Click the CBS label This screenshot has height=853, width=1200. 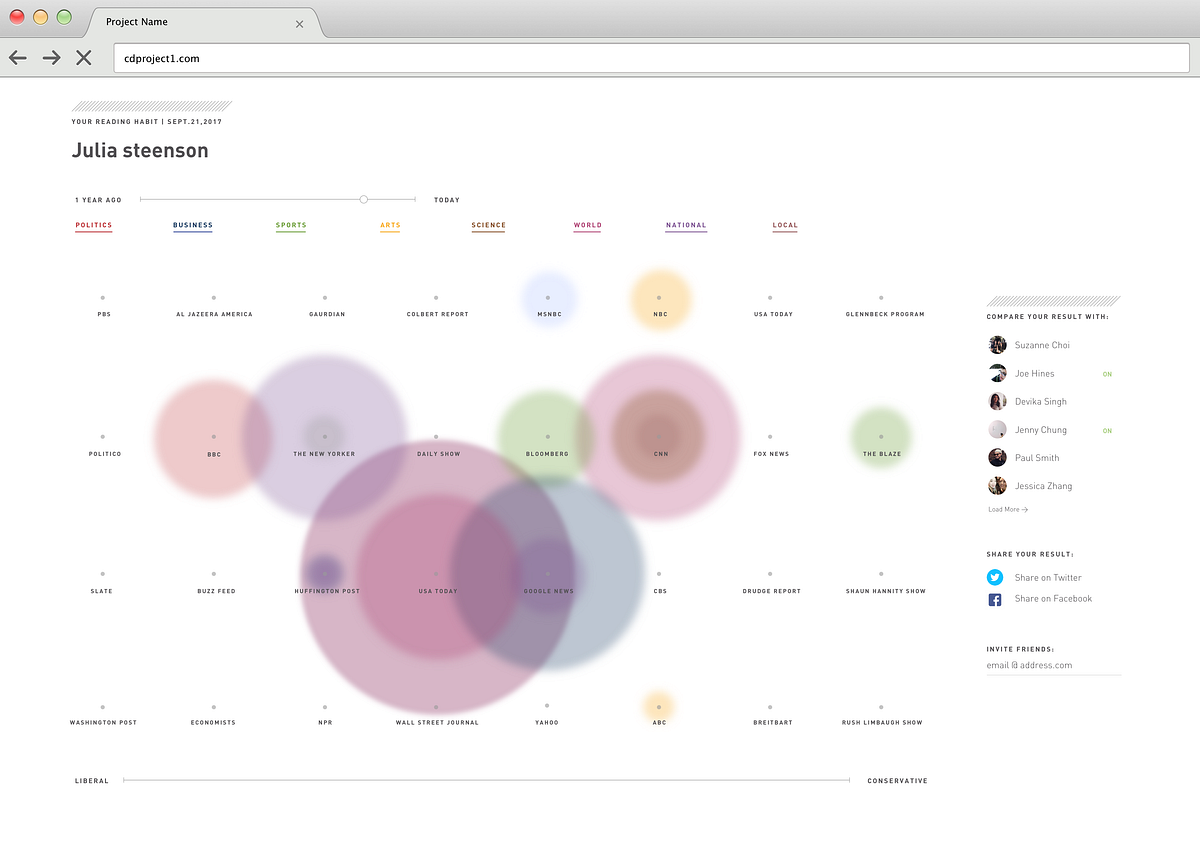click(660, 591)
